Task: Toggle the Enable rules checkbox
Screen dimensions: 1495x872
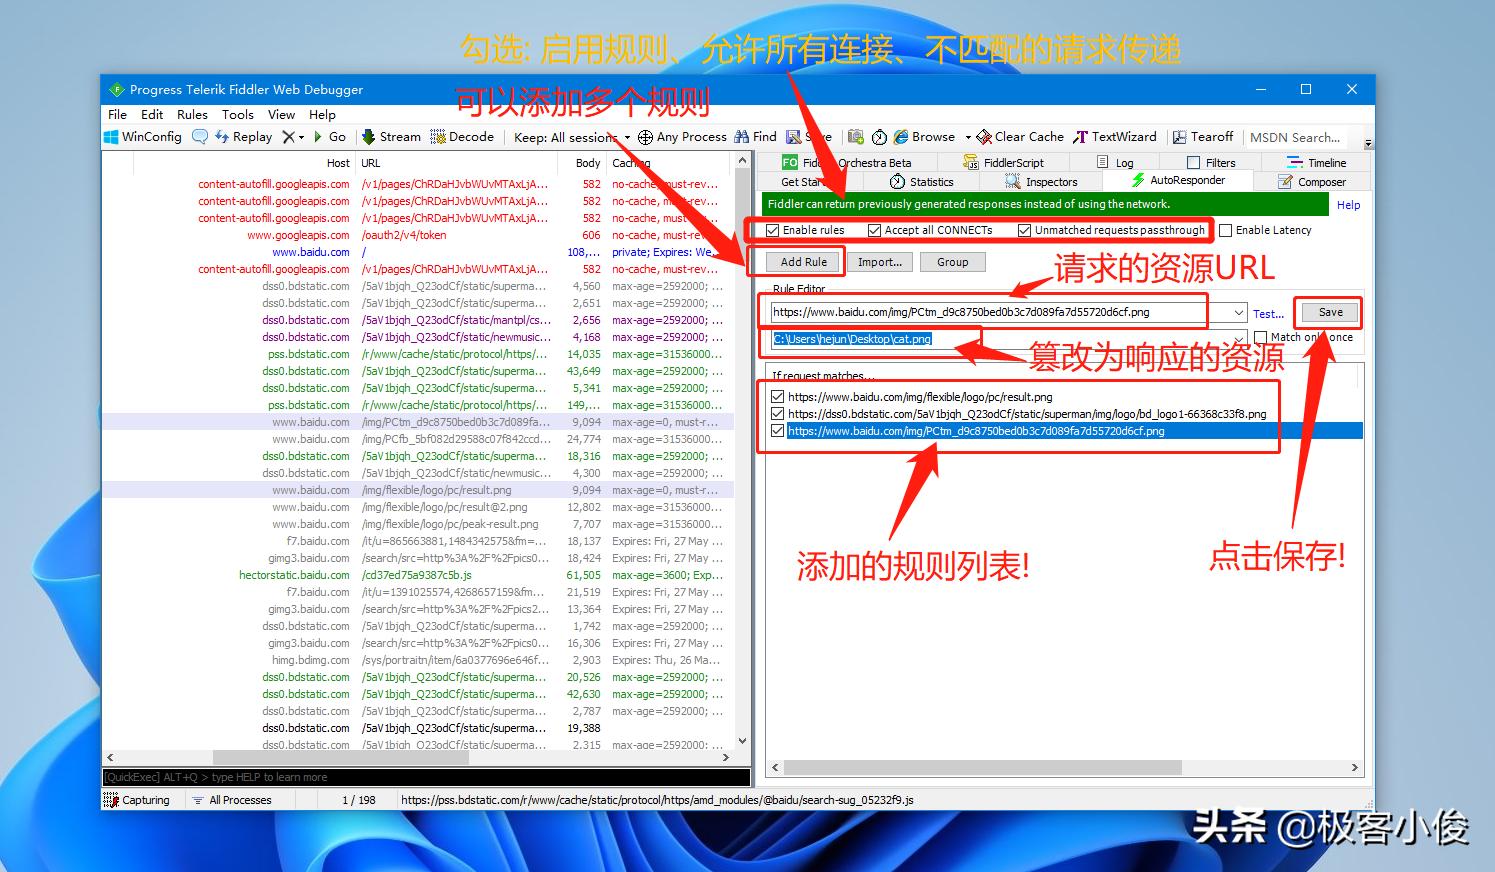Action: point(773,231)
